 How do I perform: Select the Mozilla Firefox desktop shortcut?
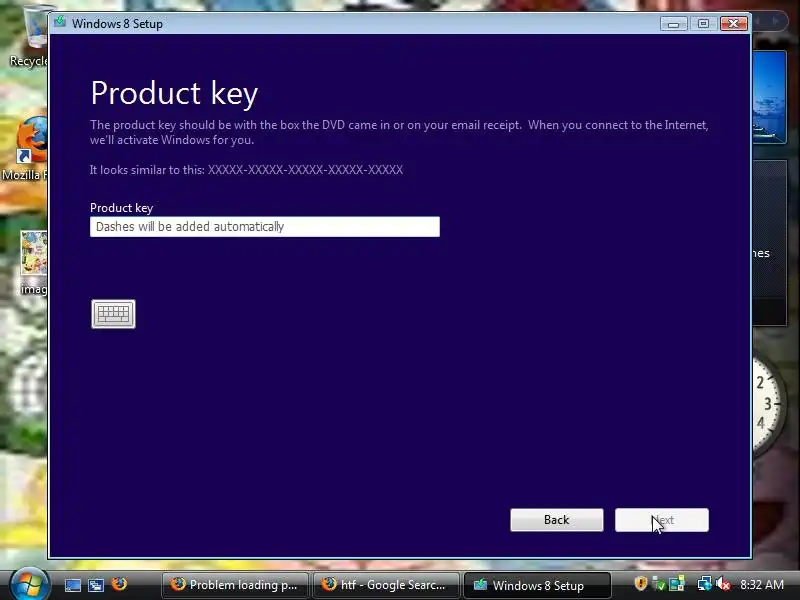point(26,148)
